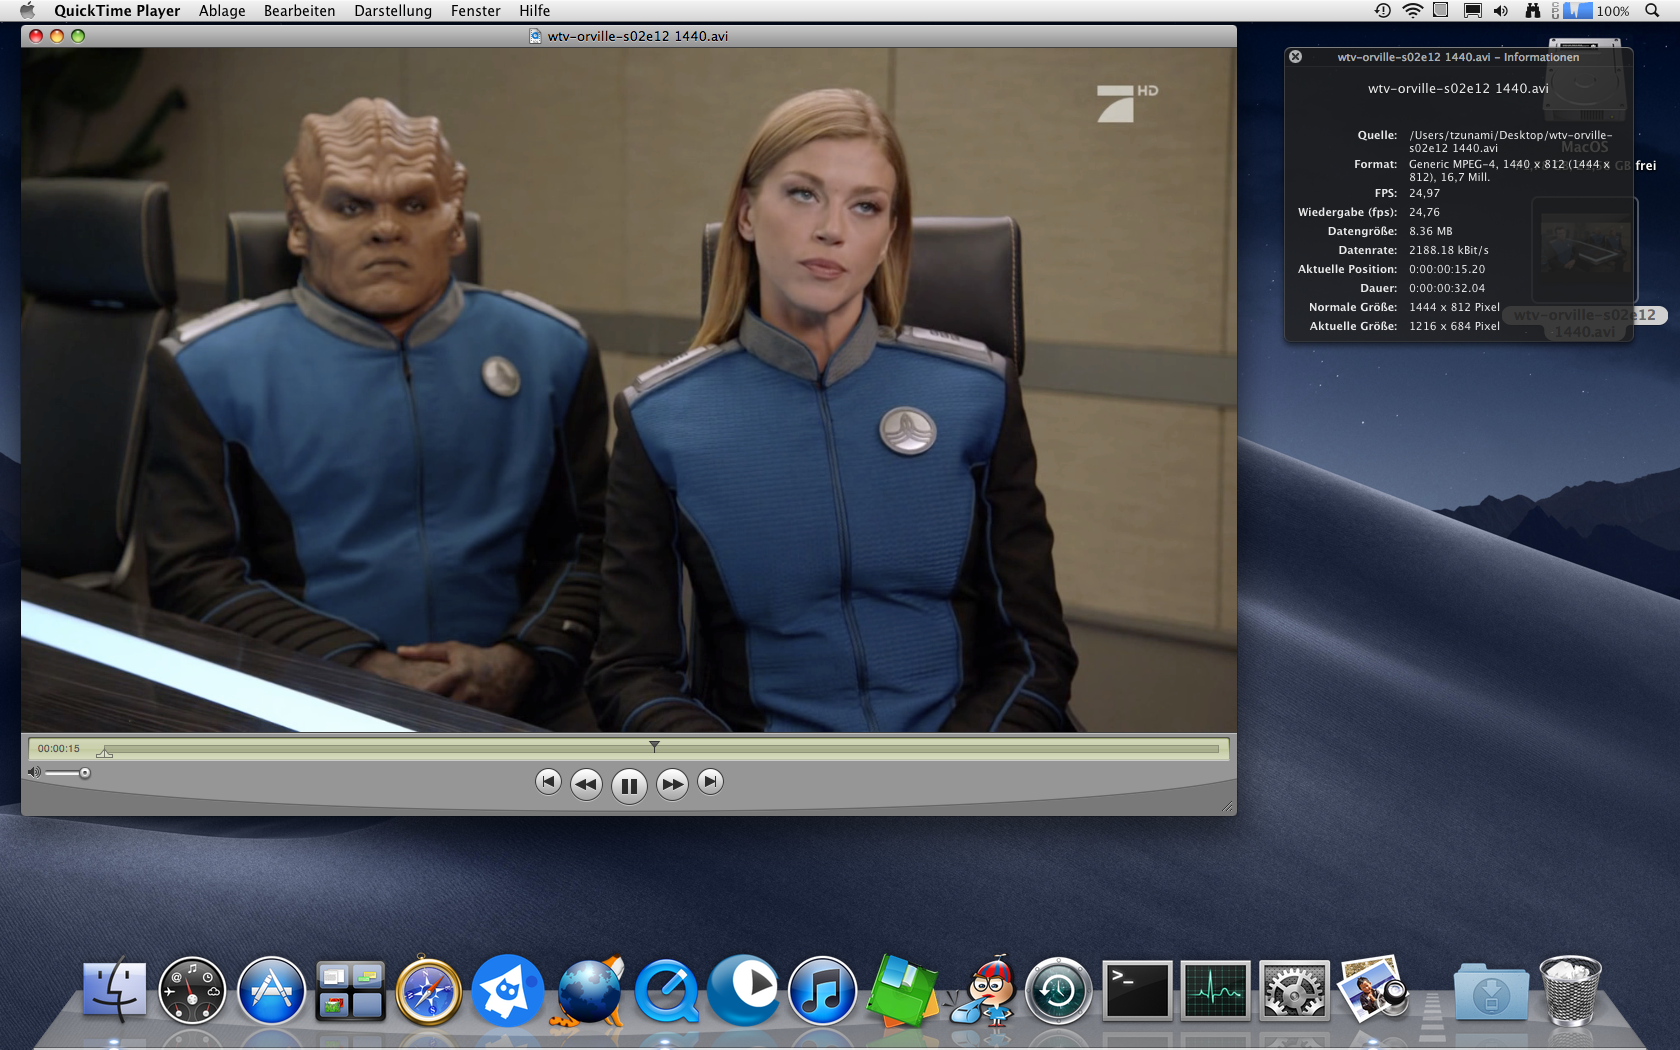
Task: Launch Safari from the Dock
Action: (429, 991)
